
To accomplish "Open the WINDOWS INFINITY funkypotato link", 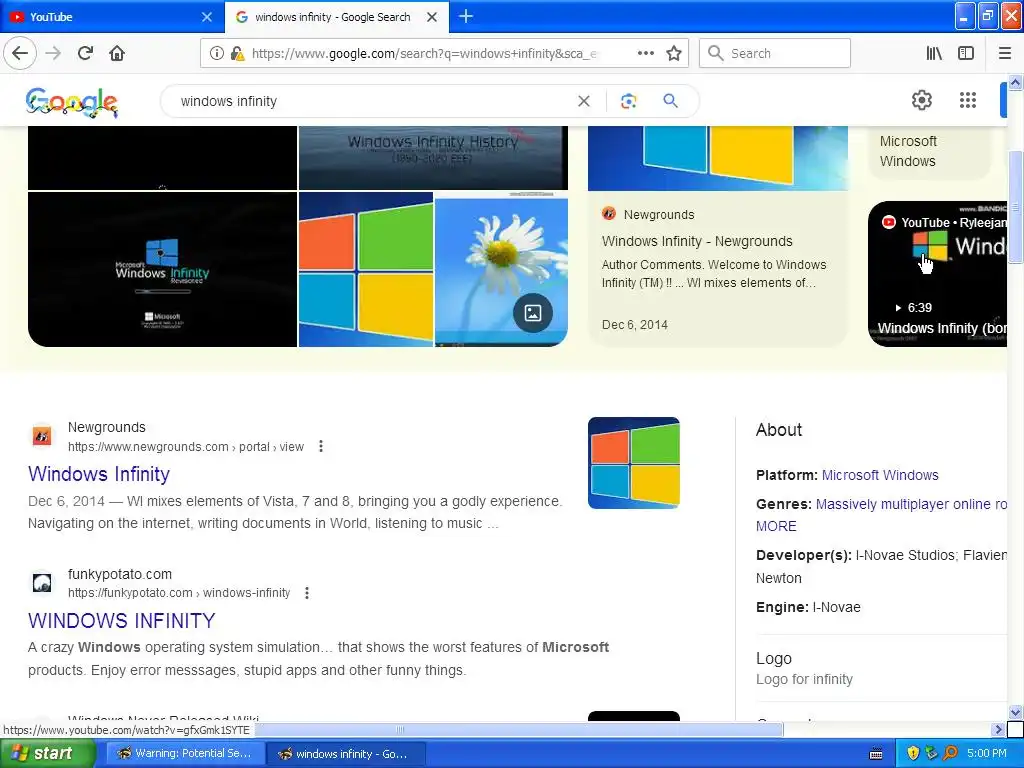I will coord(121,620).
